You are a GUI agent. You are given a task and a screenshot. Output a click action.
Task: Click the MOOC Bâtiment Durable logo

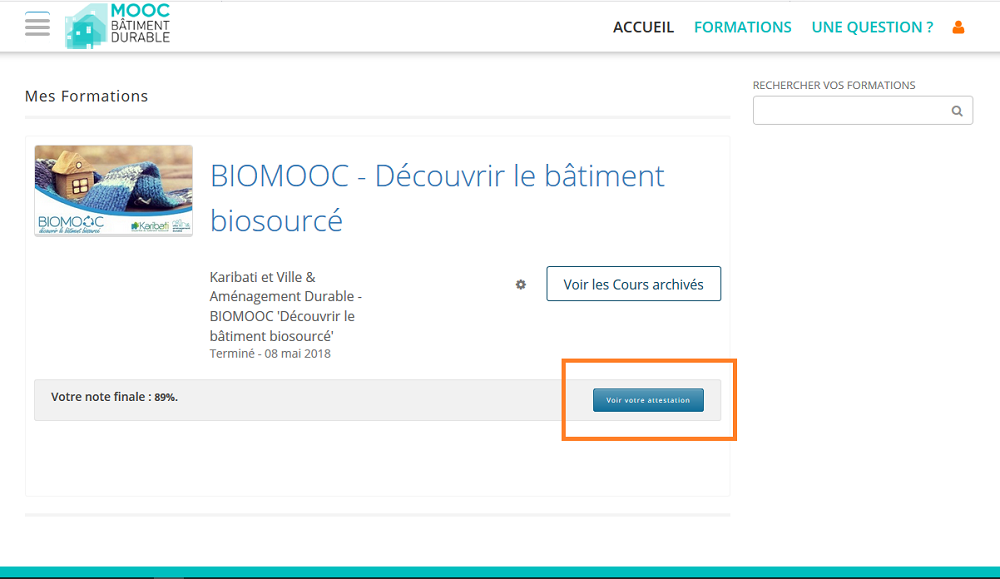[x=118, y=26]
